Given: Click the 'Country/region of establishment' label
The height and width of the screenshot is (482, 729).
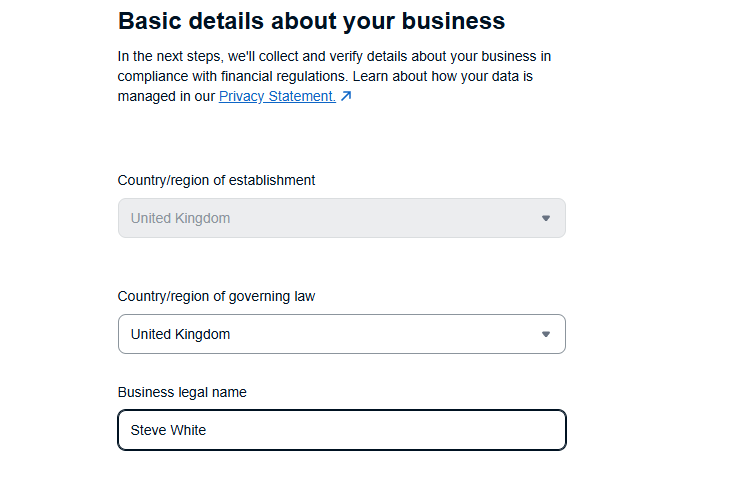Looking at the screenshot, I should pyautogui.click(x=216, y=180).
